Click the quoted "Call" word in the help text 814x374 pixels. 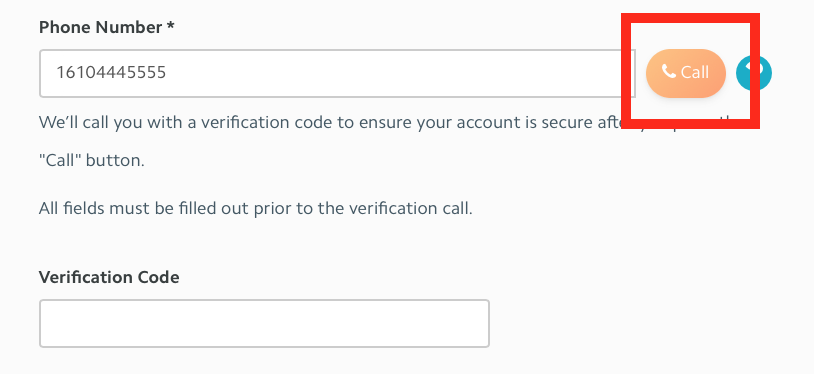(60, 160)
